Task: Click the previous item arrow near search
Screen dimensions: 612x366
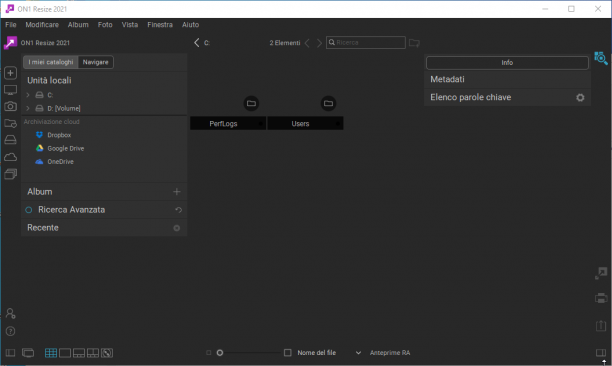Action: click(x=307, y=43)
